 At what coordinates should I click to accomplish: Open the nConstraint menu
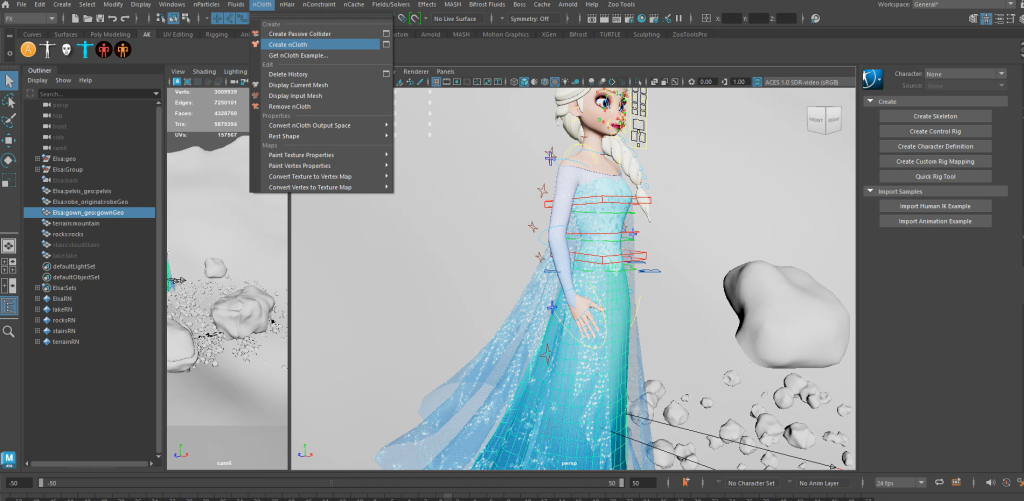tap(319, 5)
